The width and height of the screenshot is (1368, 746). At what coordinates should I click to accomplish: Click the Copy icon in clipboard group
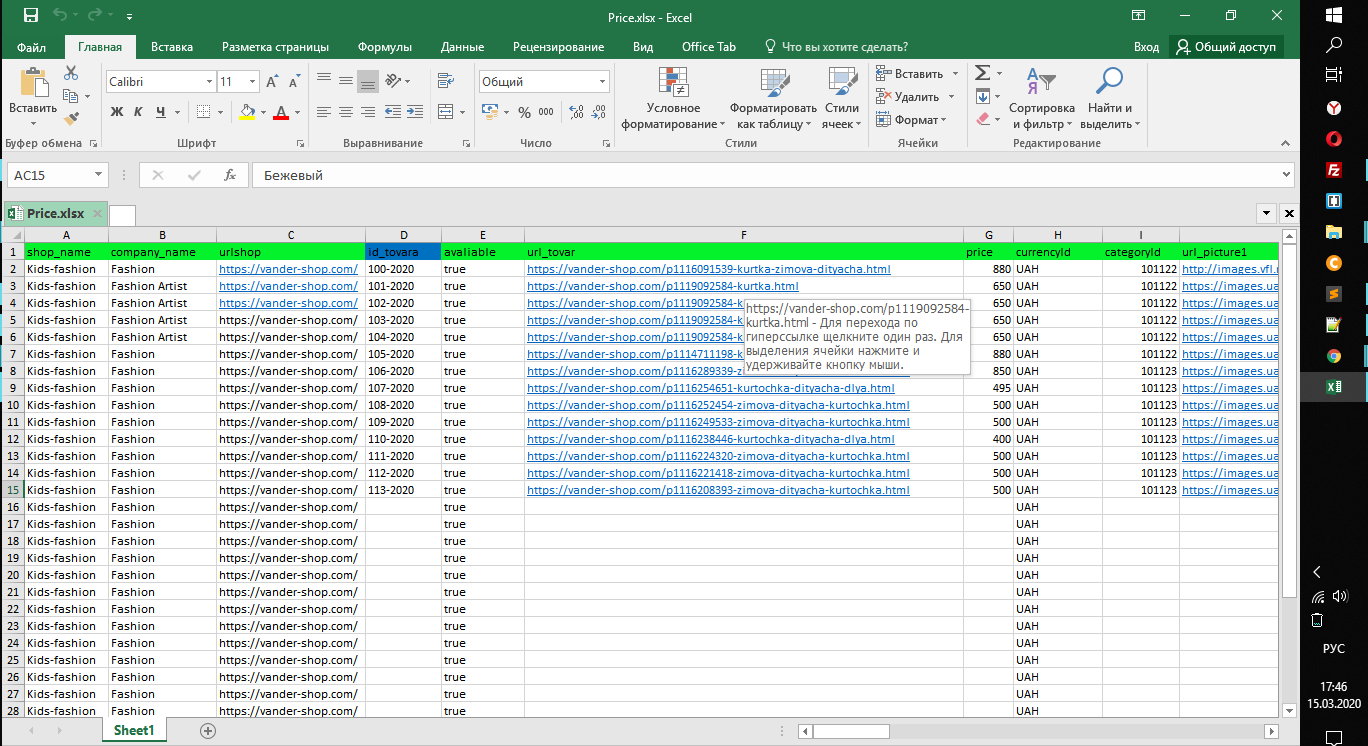[x=70, y=96]
